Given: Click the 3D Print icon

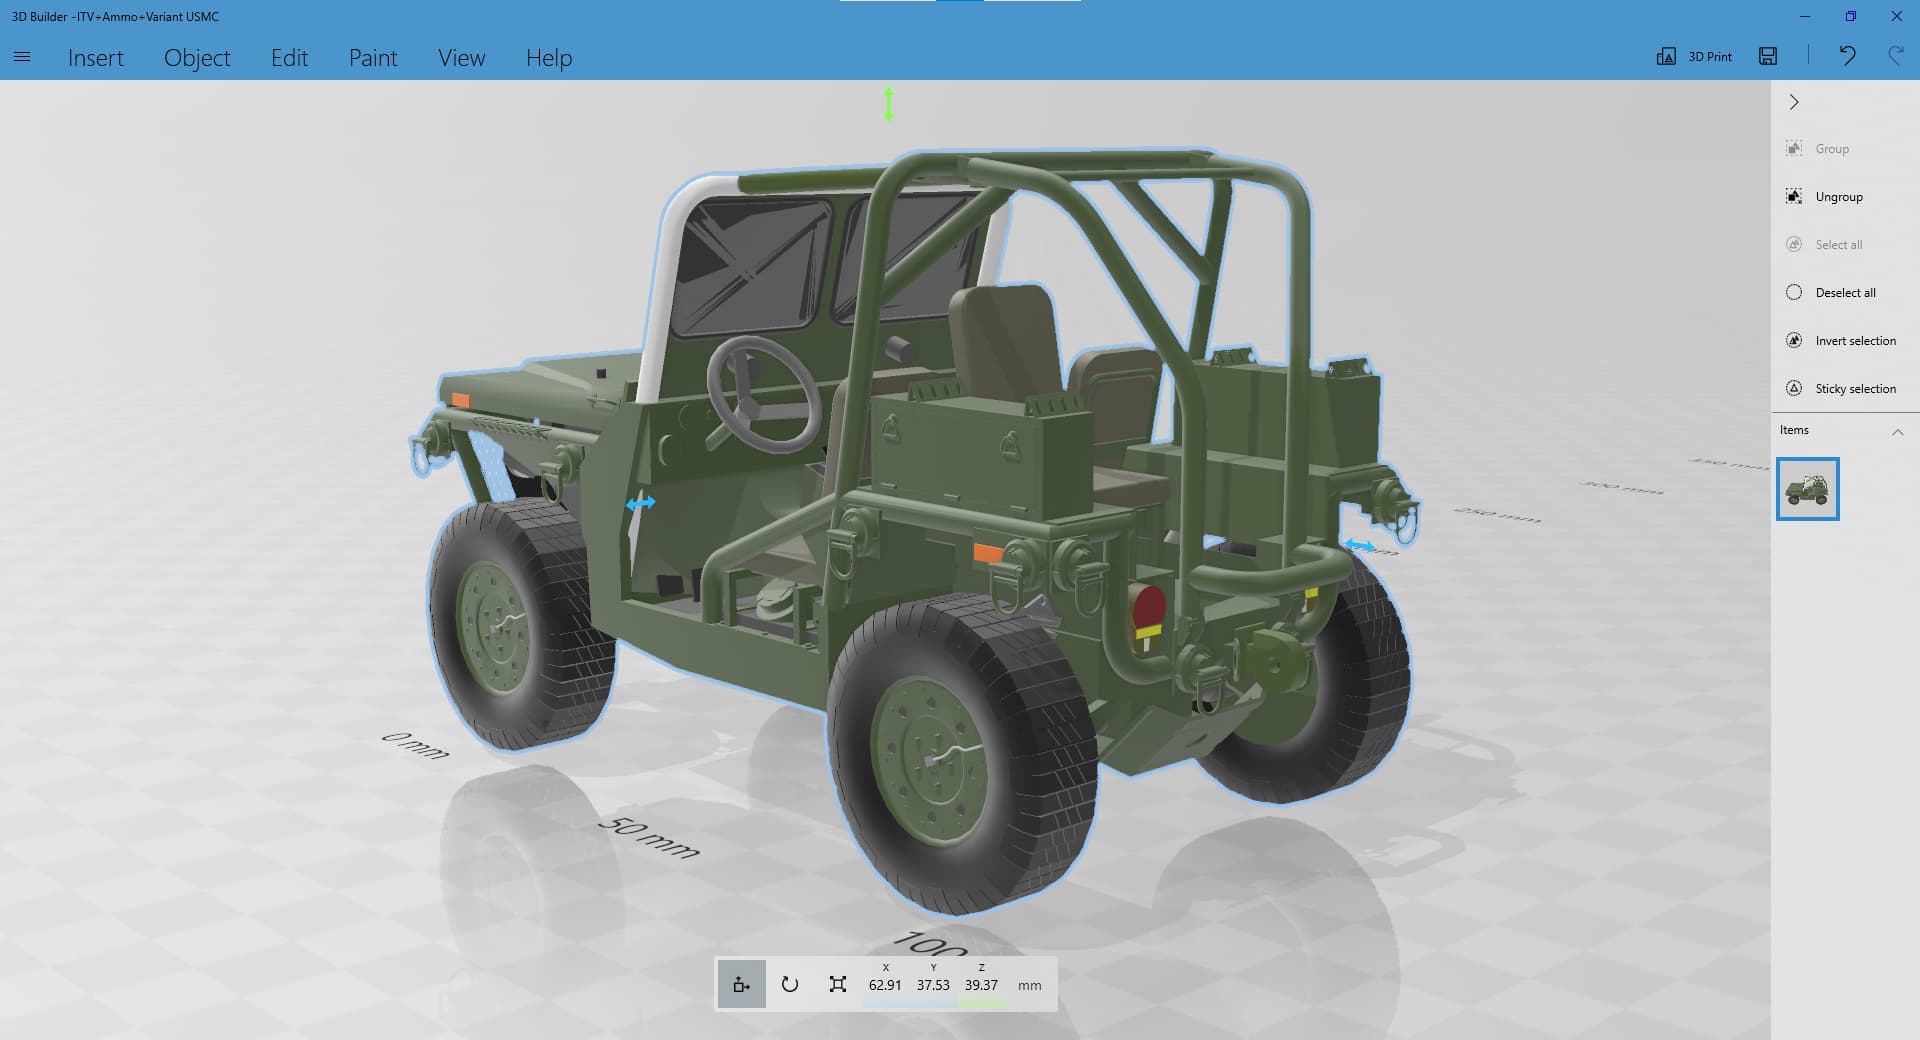Looking at the screenshot, I should coord(1666,56).
